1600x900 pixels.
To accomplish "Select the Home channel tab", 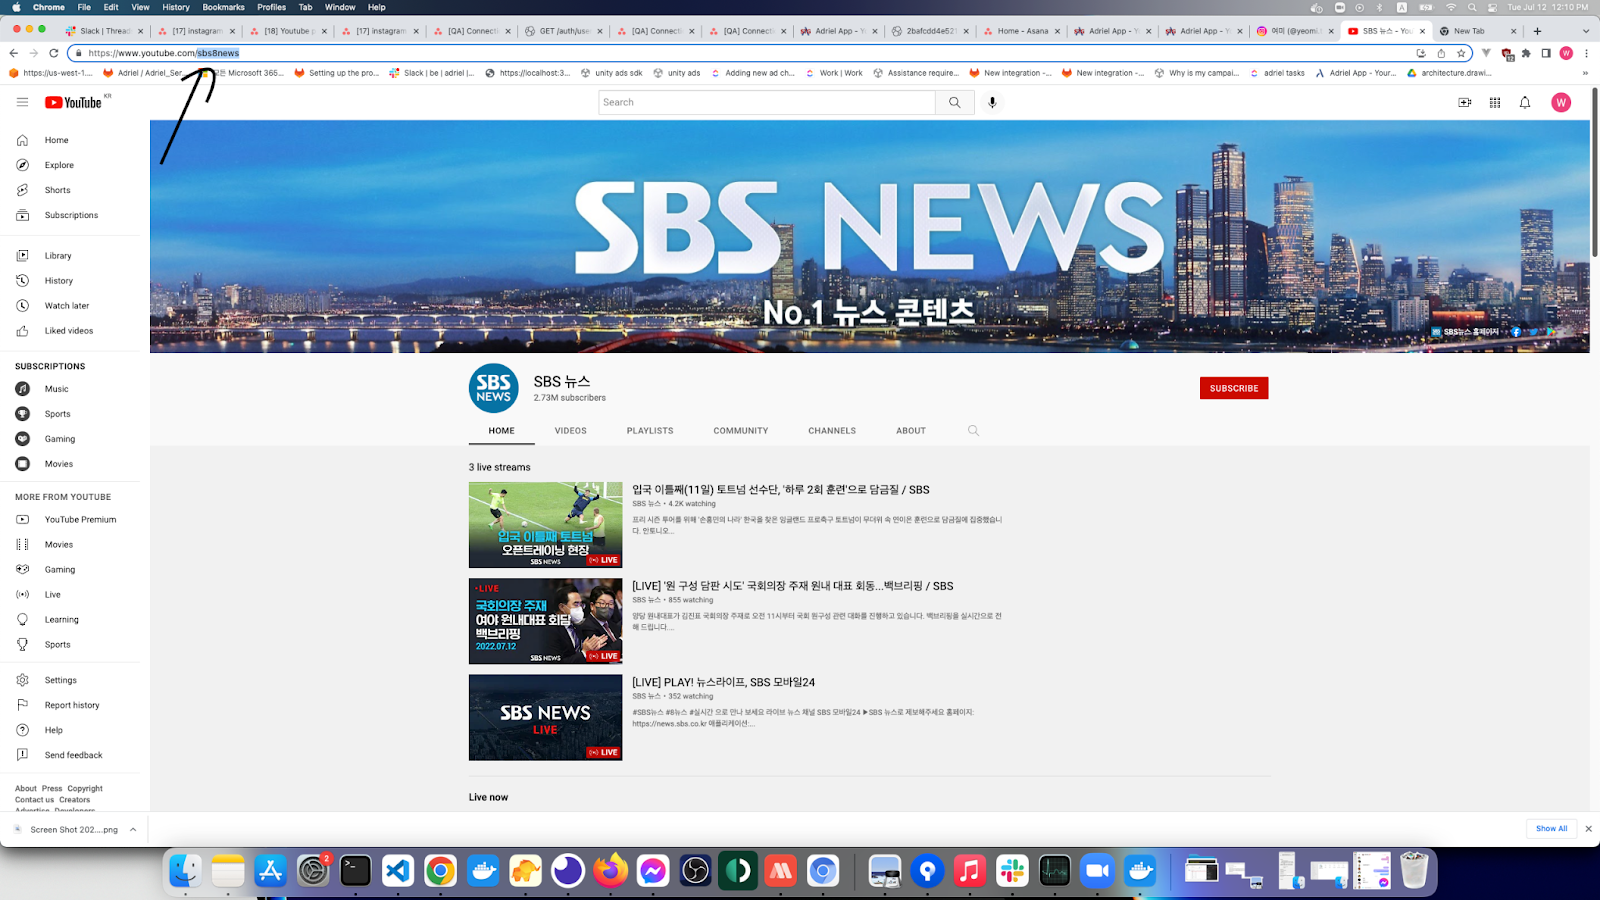I will [x=502, y=431].
